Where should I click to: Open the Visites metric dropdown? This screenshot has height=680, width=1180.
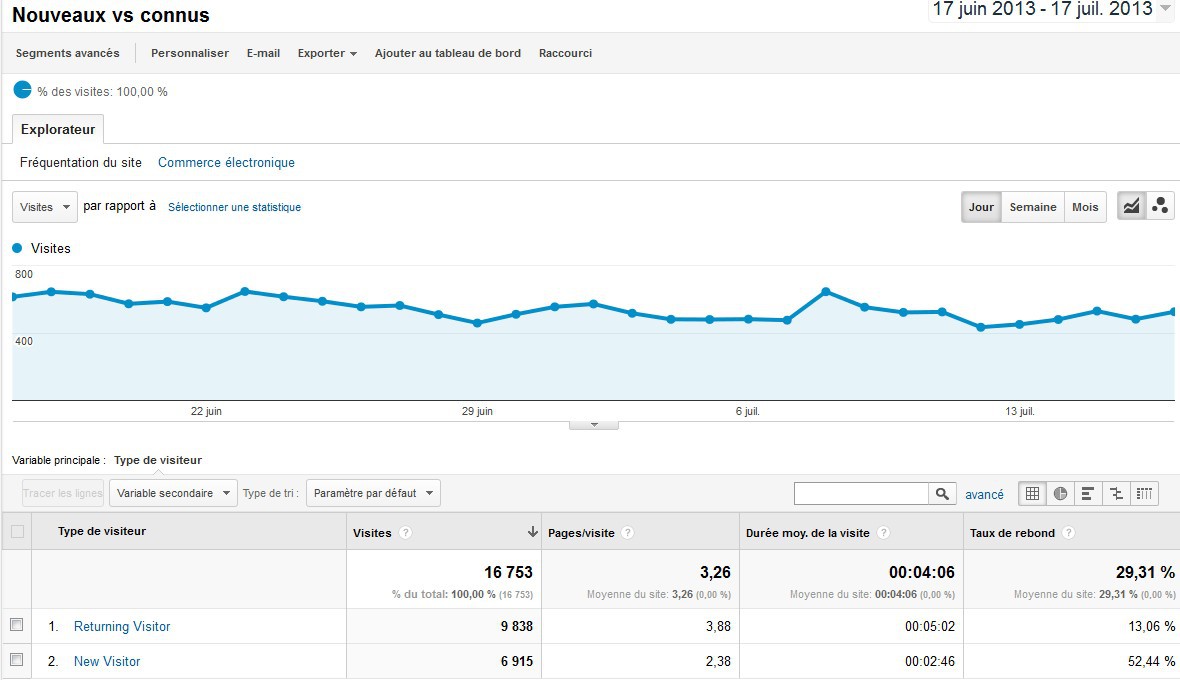click(45, 207)
